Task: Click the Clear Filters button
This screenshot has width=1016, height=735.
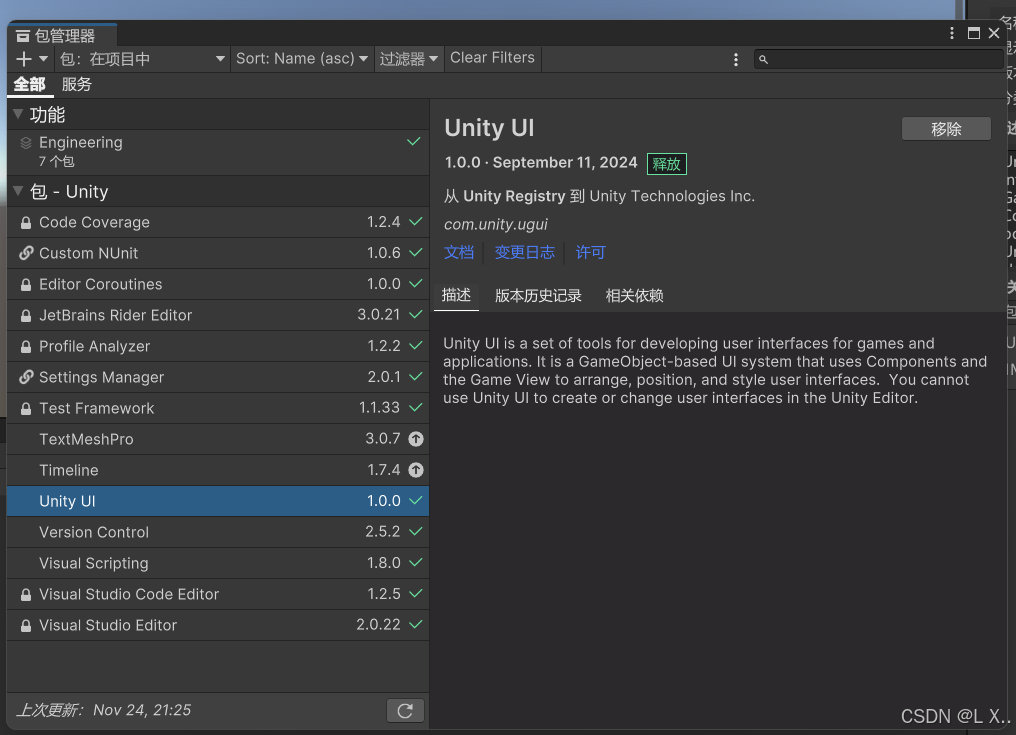Action: click(492, 58)
